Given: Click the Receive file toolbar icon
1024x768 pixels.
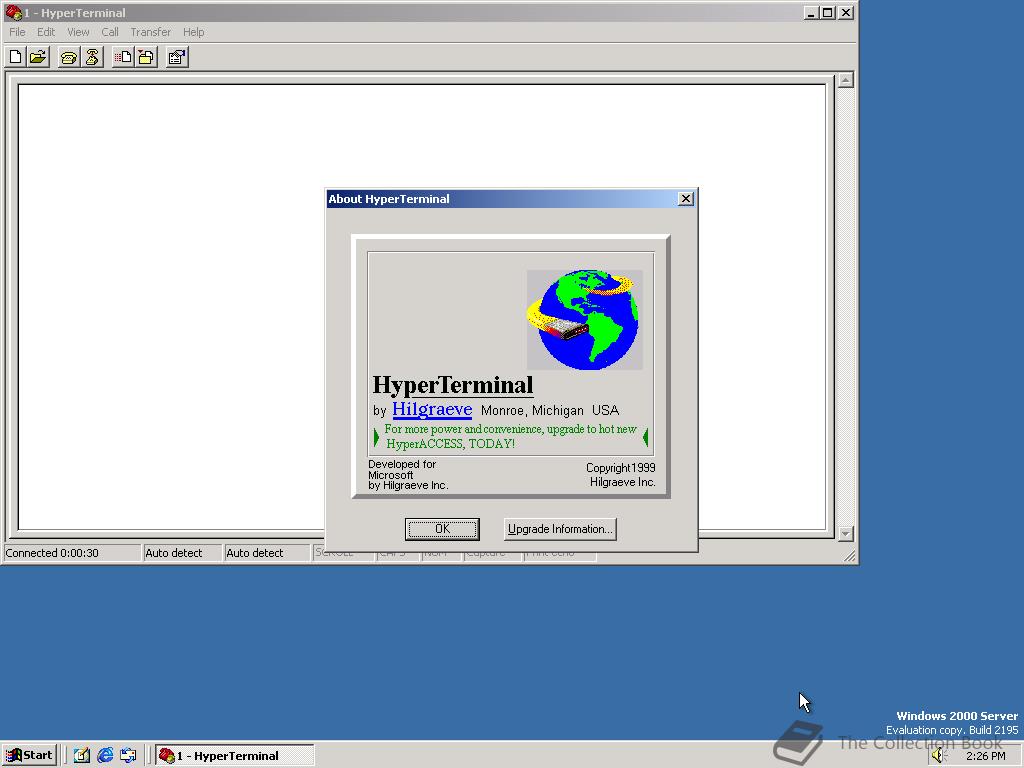Looking at the screenshot, I should [x=146, y=57].
